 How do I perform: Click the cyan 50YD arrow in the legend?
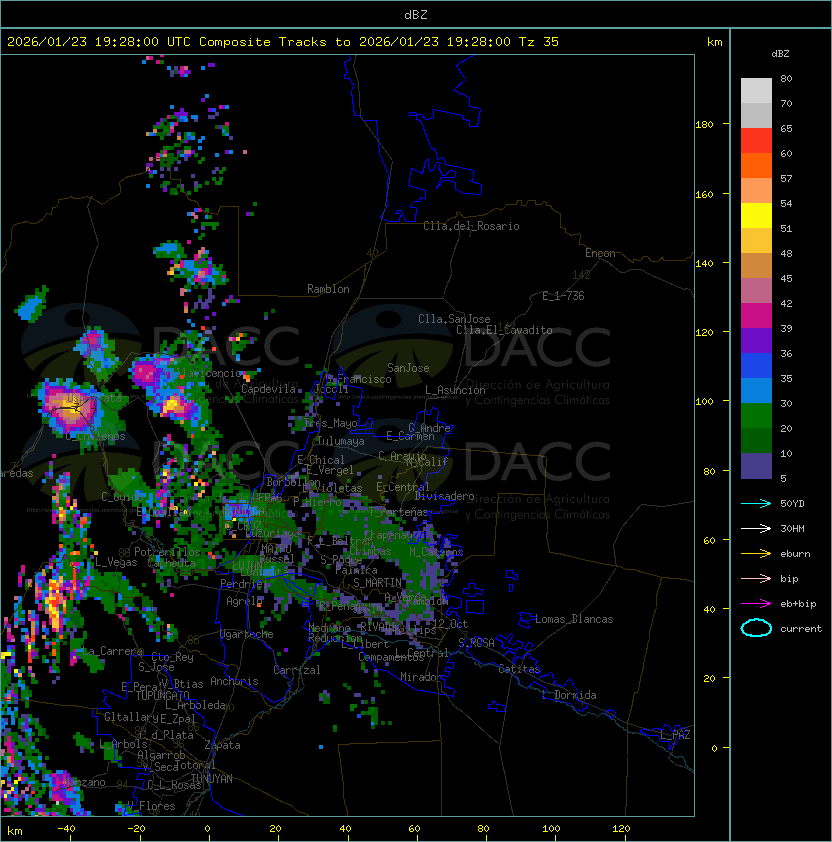[756, 504]
